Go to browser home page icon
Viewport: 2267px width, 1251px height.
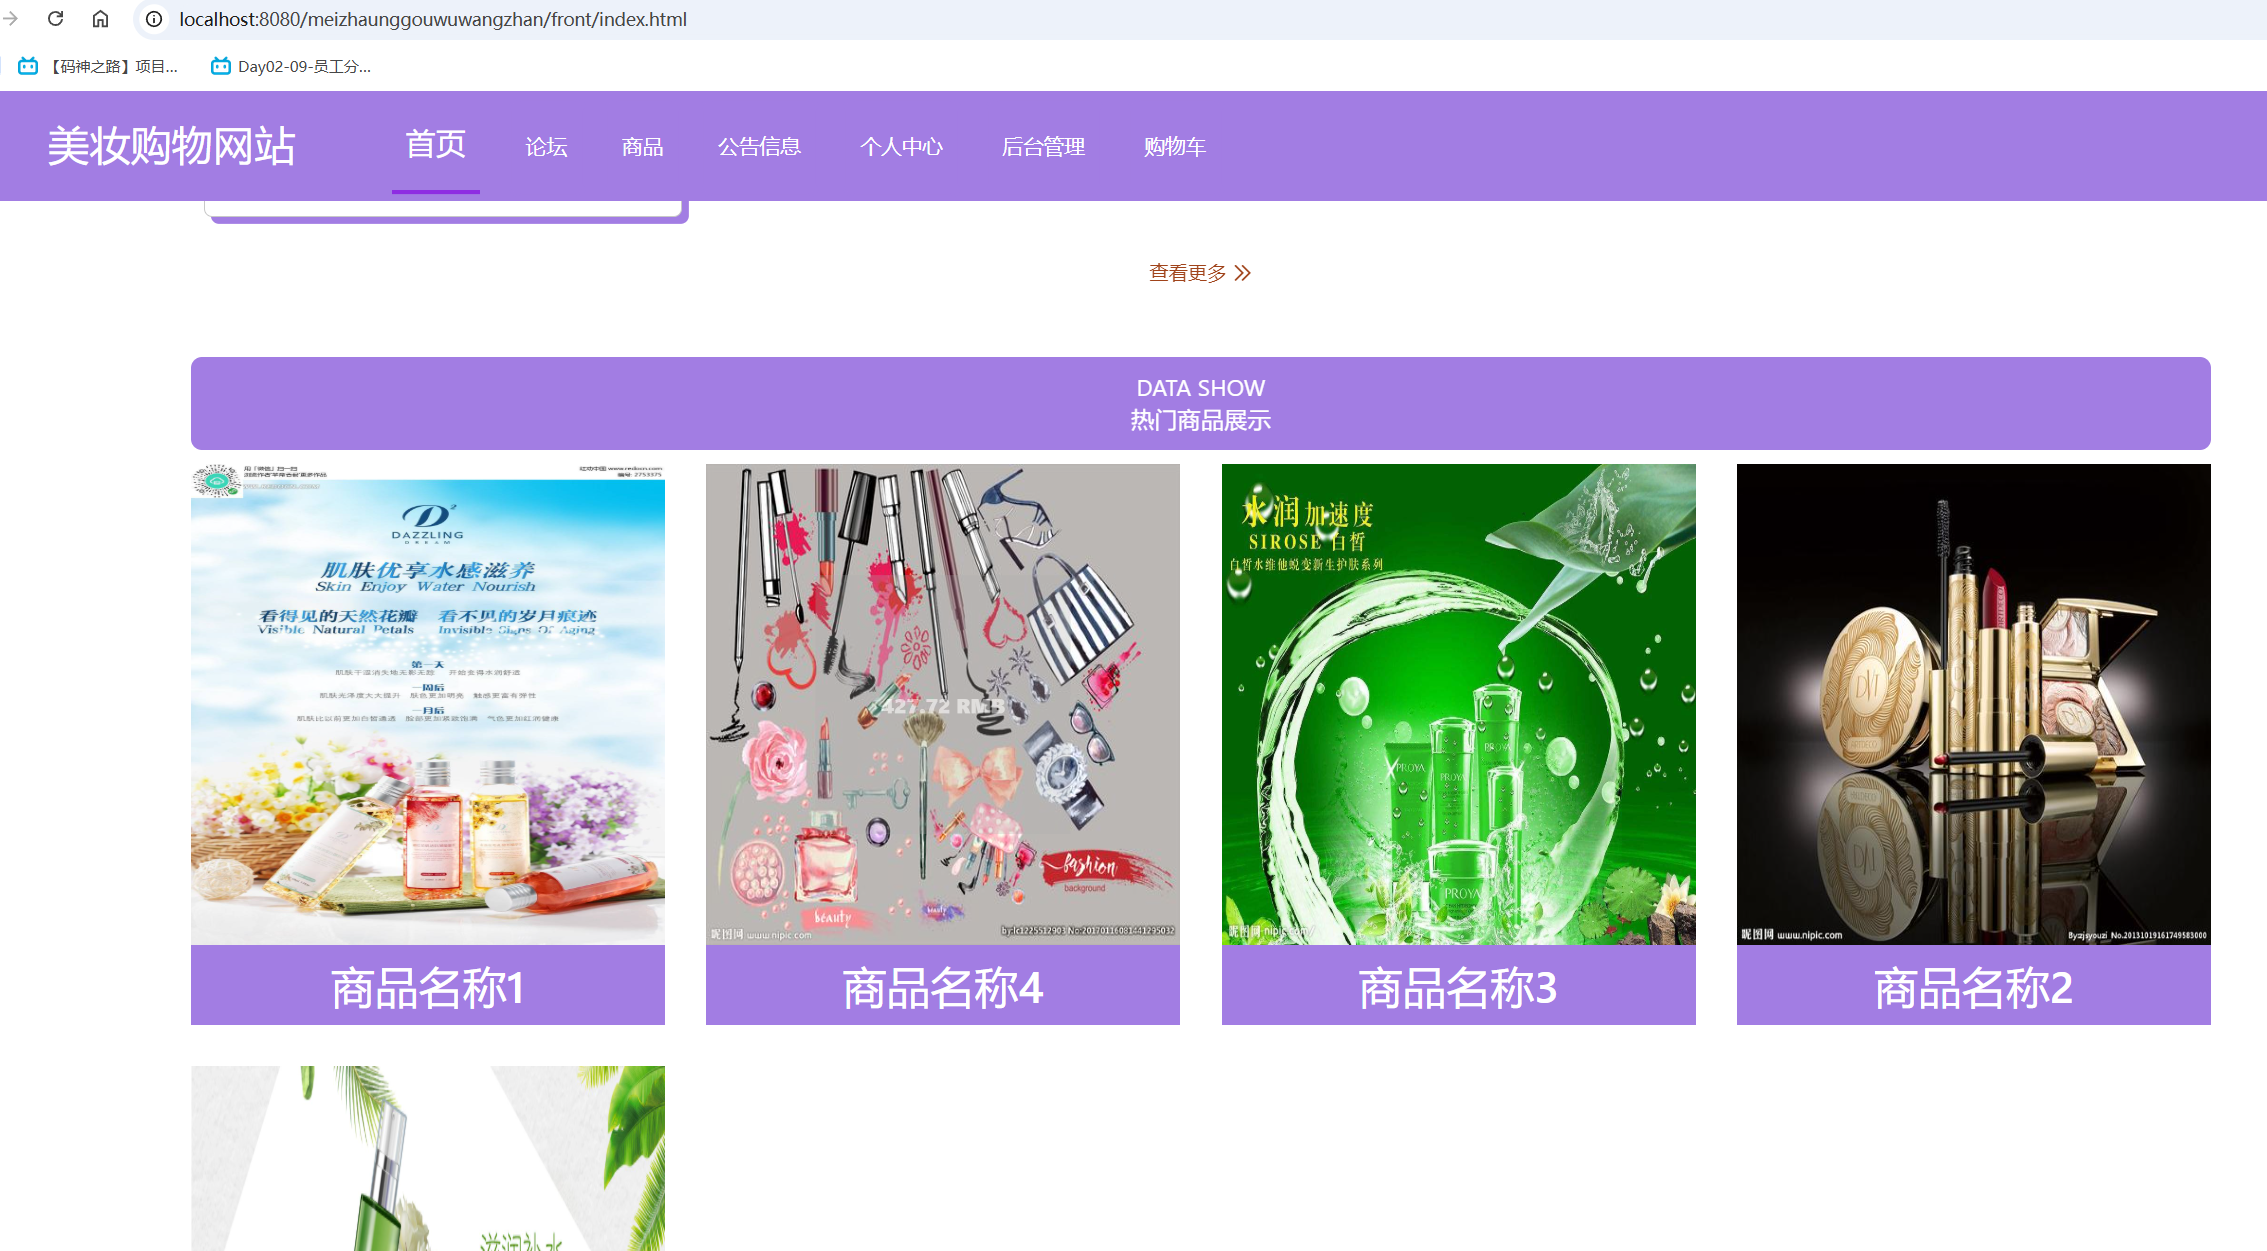(101, 19)
